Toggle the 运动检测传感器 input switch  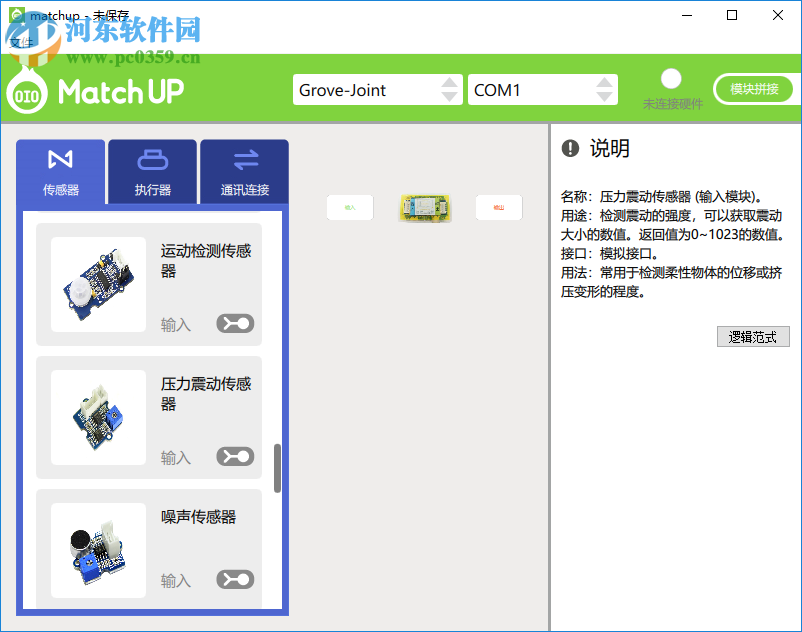coord(234,324)
